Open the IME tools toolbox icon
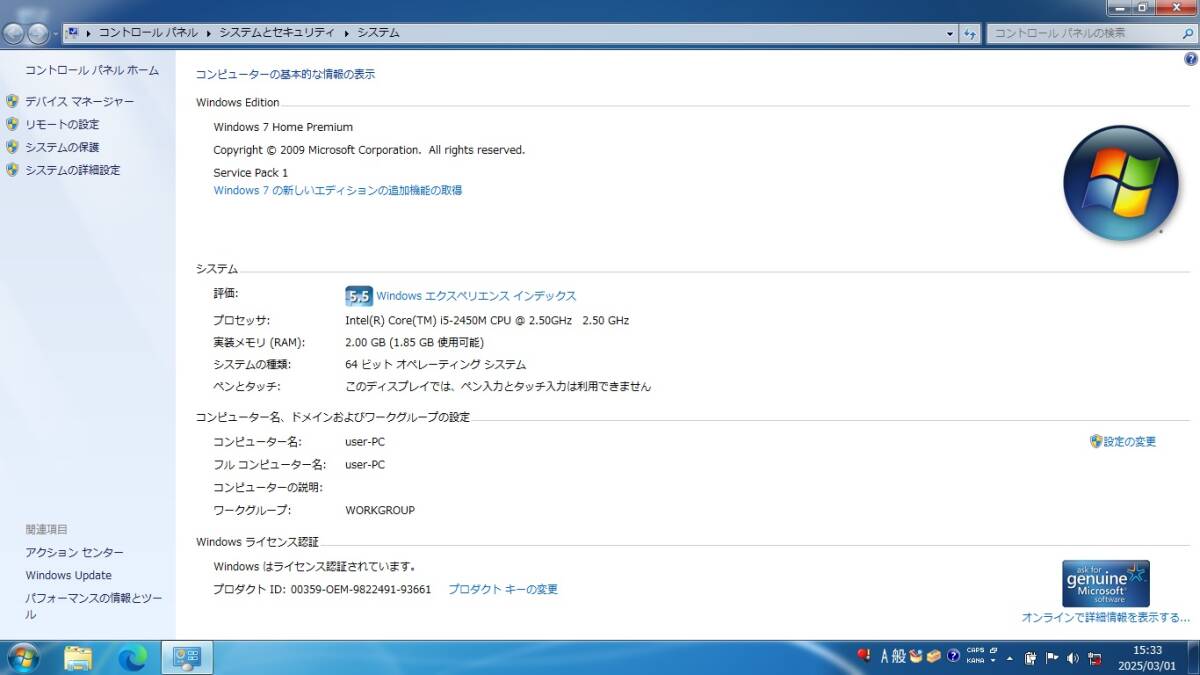1200x675 pixels. coord(933,656)
